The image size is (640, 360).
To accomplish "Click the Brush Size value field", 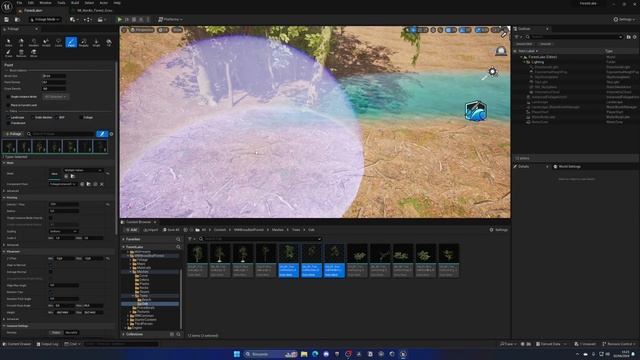I will [x=54, y=76].
